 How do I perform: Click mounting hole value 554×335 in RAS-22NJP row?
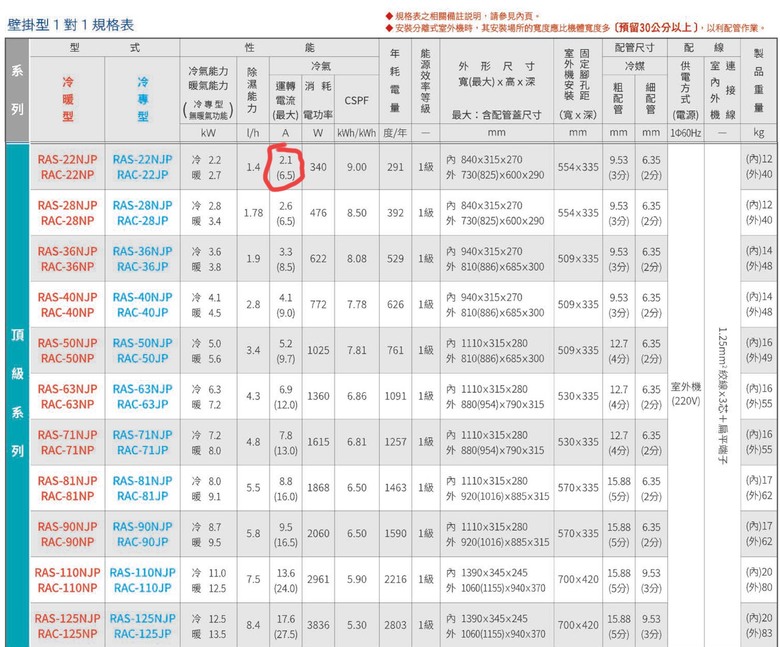click(578, 167)
